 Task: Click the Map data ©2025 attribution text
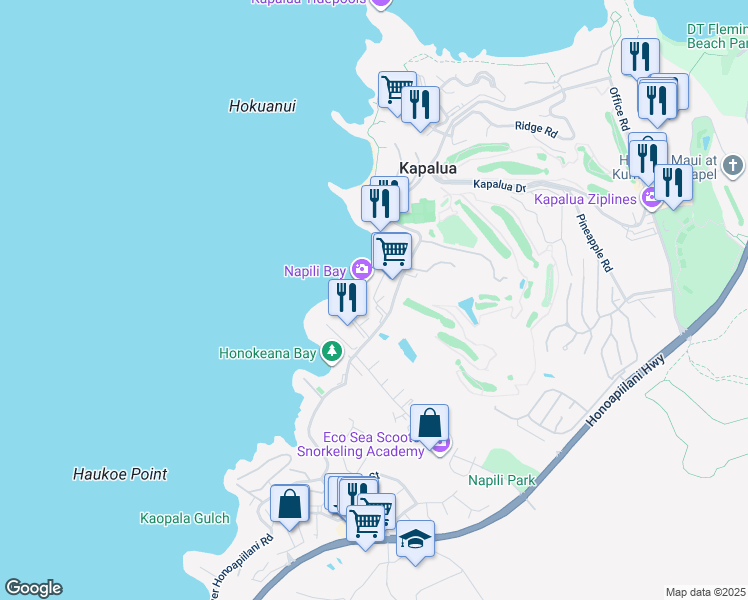coord(706,592)
